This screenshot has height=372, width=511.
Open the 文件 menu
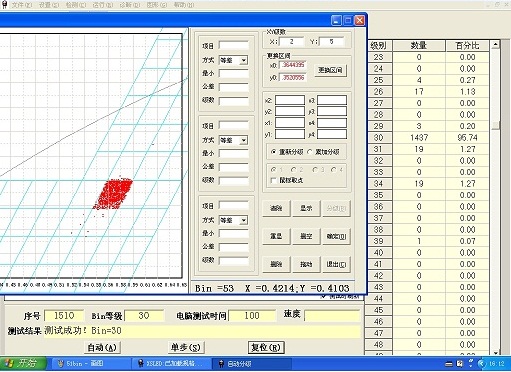tap(22, 5)
